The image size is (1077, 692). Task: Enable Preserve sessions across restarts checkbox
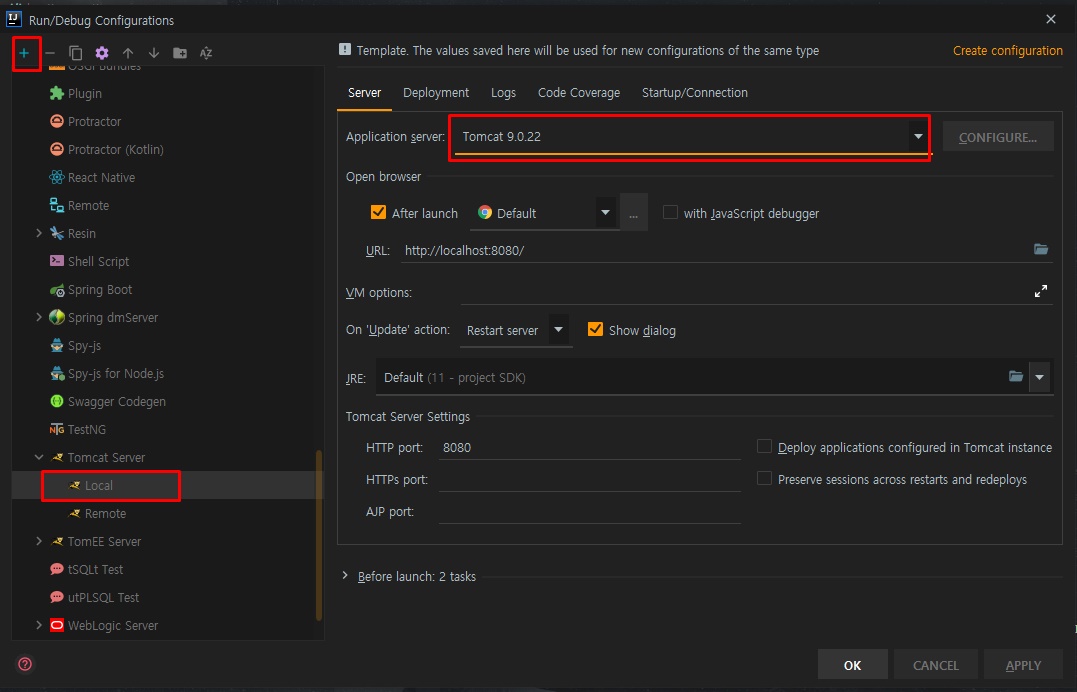pos(764,478)
